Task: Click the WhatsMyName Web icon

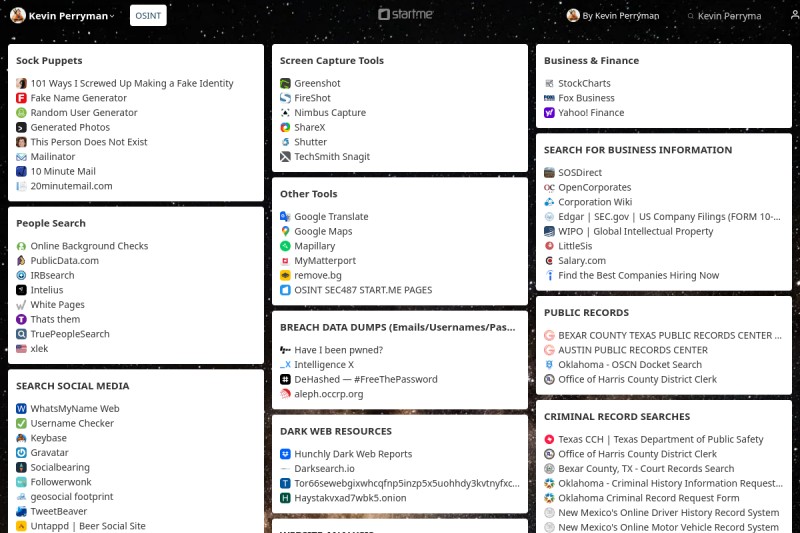Action: coord(21,409)
